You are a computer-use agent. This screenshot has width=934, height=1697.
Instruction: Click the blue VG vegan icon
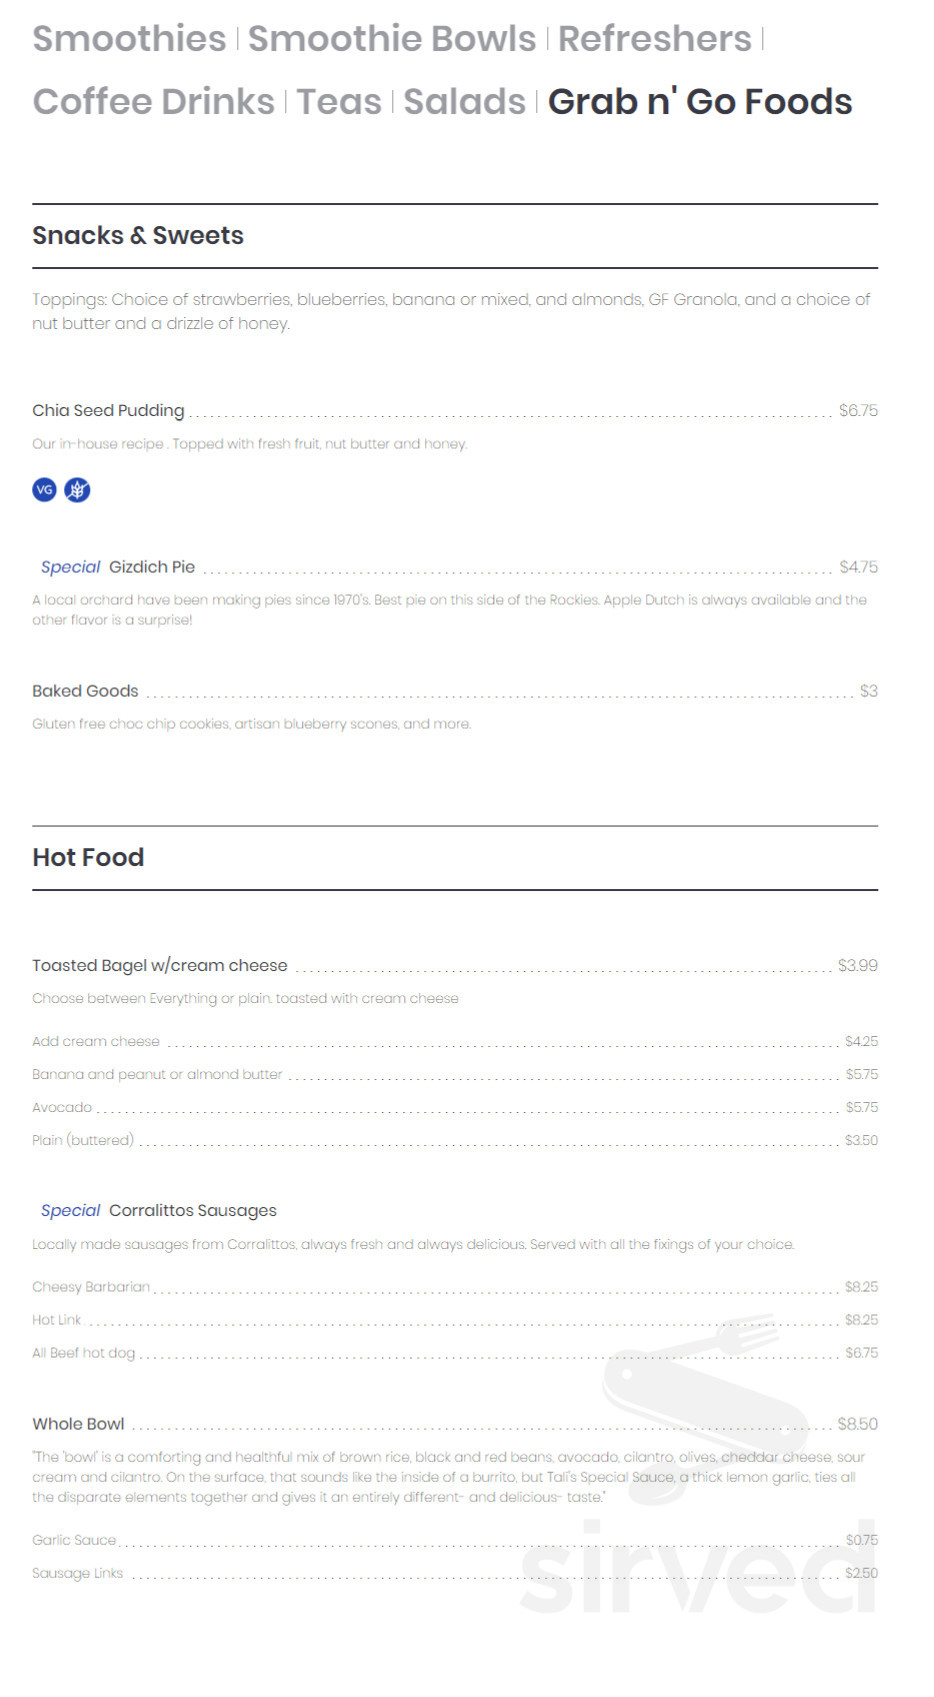point(45,490)
